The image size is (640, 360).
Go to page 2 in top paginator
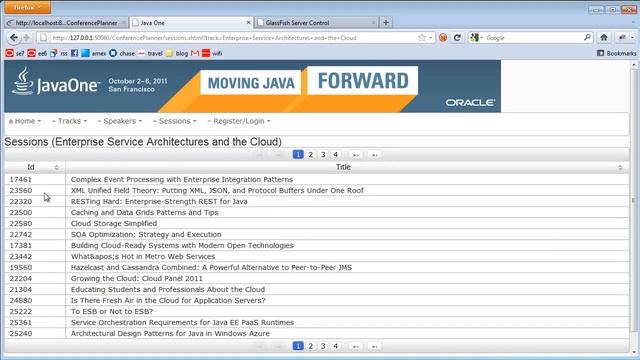pos(311,155)
